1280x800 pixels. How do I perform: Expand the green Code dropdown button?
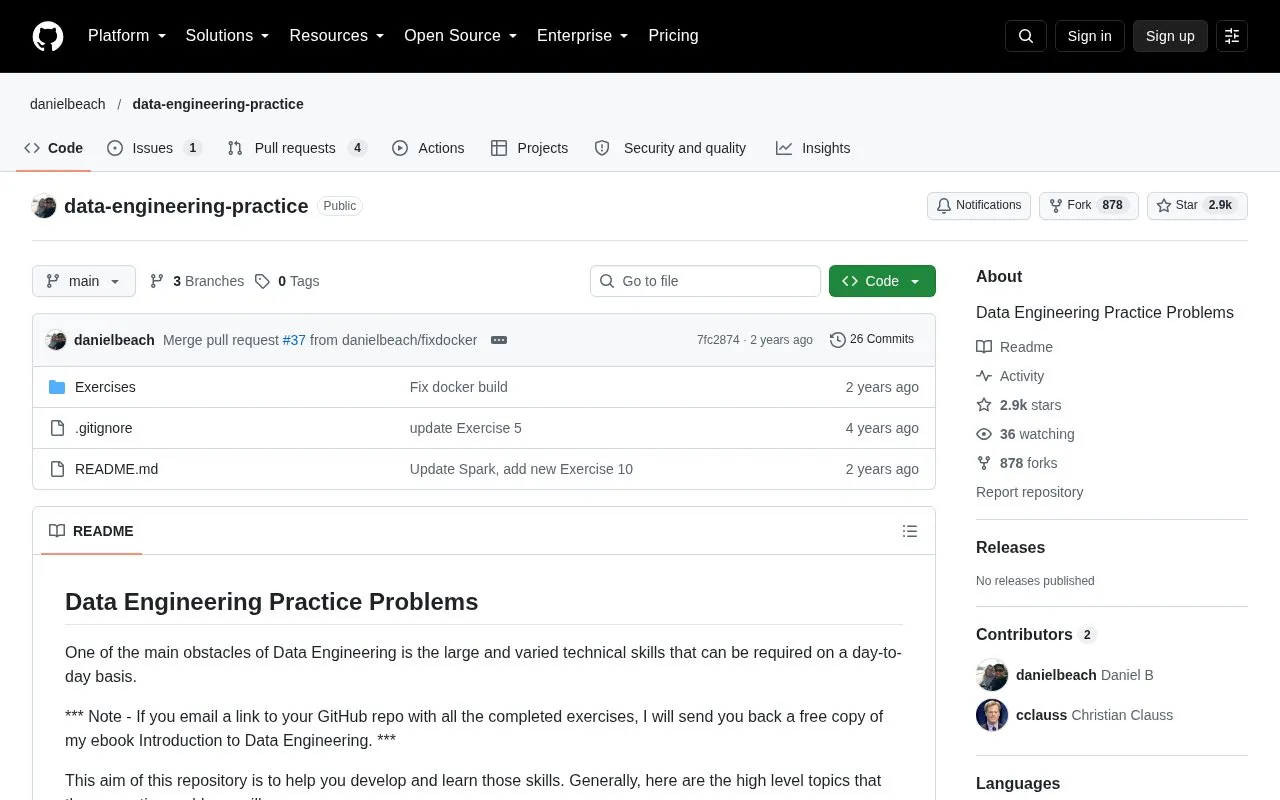[x=882, y=281]
